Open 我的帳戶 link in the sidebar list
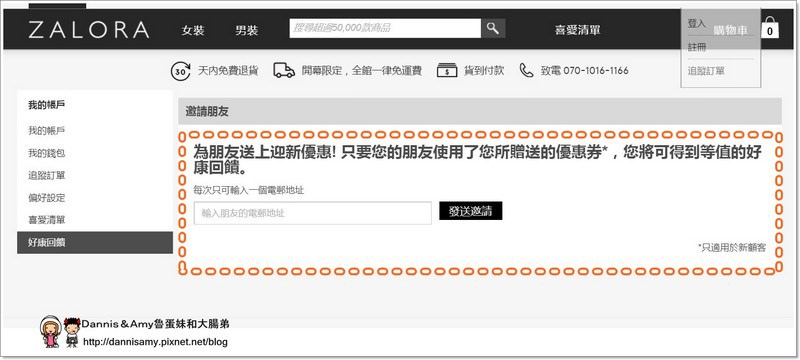 pyautogui.click(x=46, y=131)
